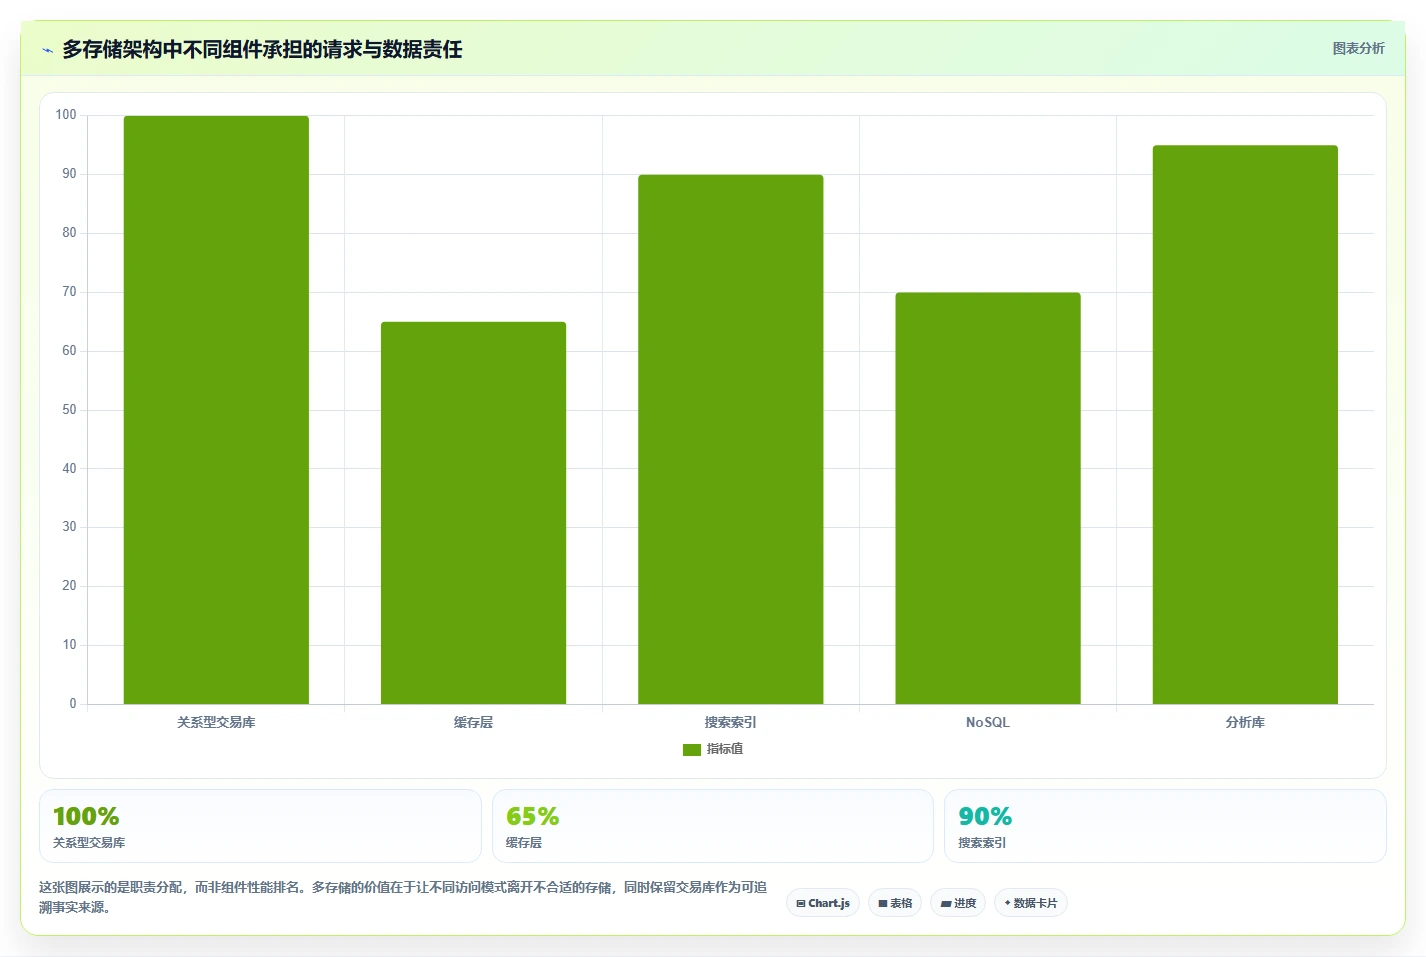
Task: Click the 缓存层 x-axis label
Action: tap(473, 722)
